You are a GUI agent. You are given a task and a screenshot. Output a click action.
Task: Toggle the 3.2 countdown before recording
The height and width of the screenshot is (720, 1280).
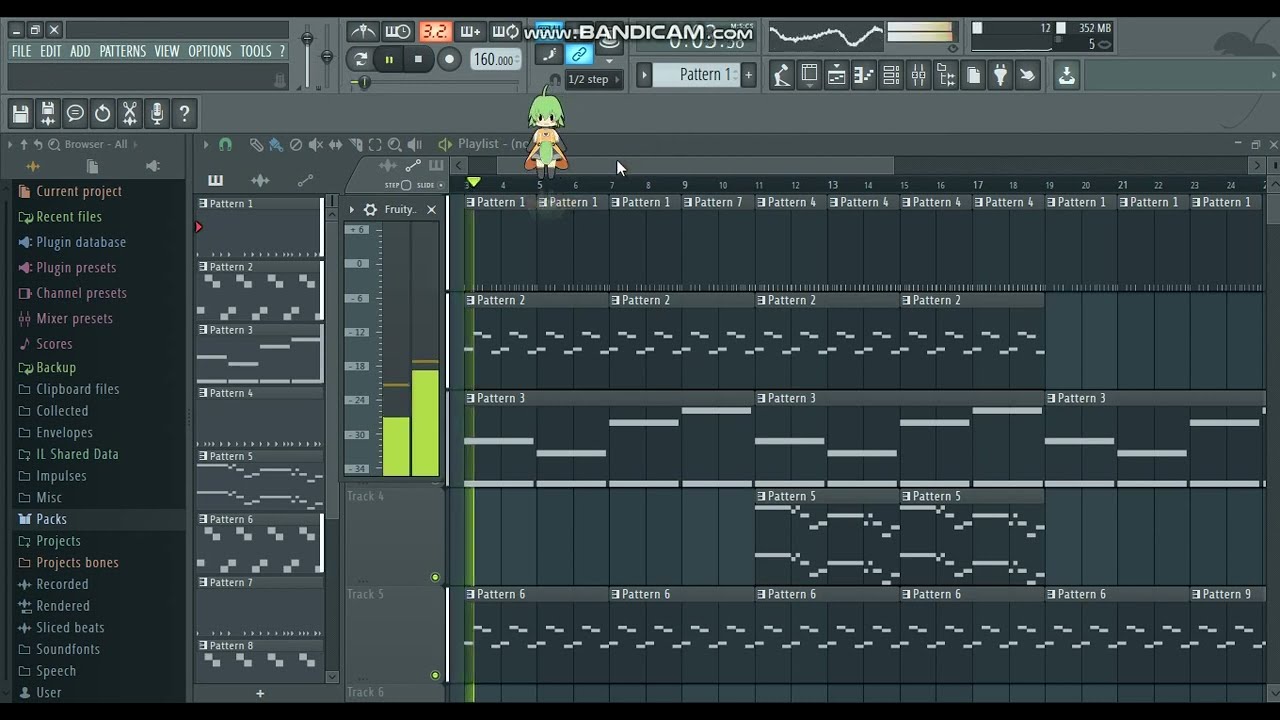(x=434, y=31)
